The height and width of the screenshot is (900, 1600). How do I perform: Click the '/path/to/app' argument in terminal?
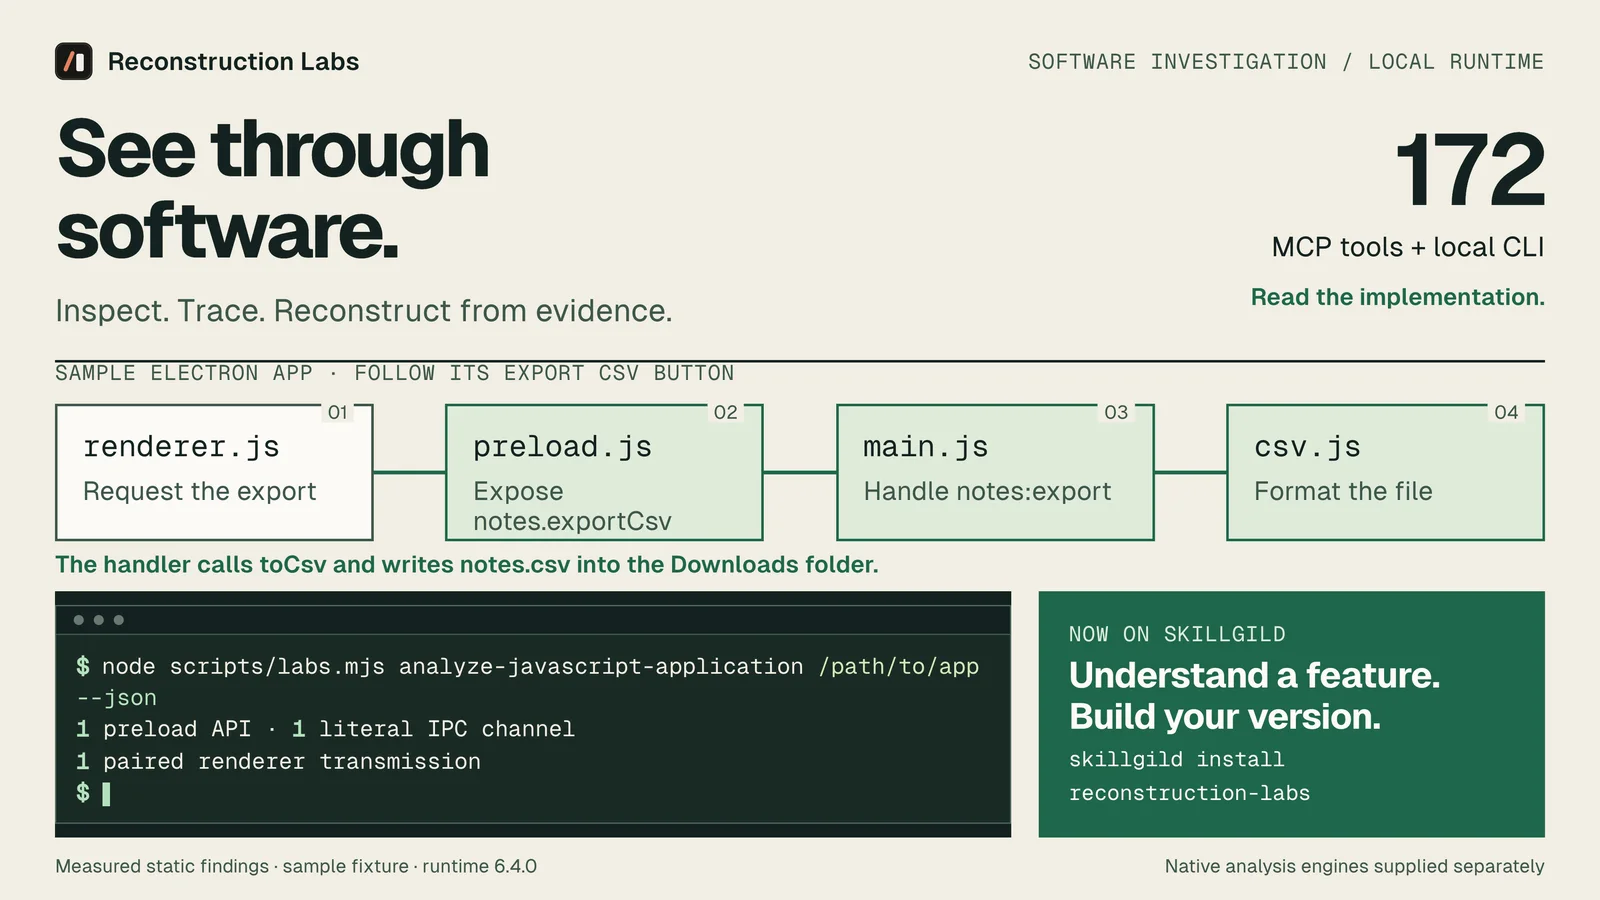[x=898, y=666]
